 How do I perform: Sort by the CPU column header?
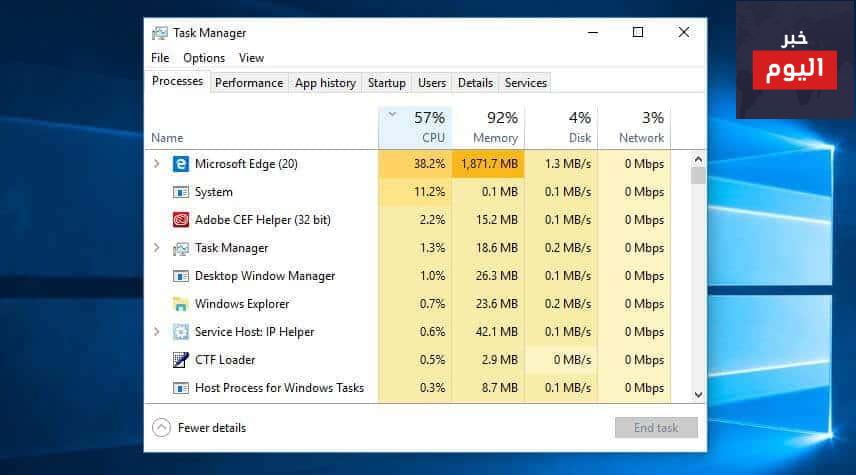pos(415,128)
